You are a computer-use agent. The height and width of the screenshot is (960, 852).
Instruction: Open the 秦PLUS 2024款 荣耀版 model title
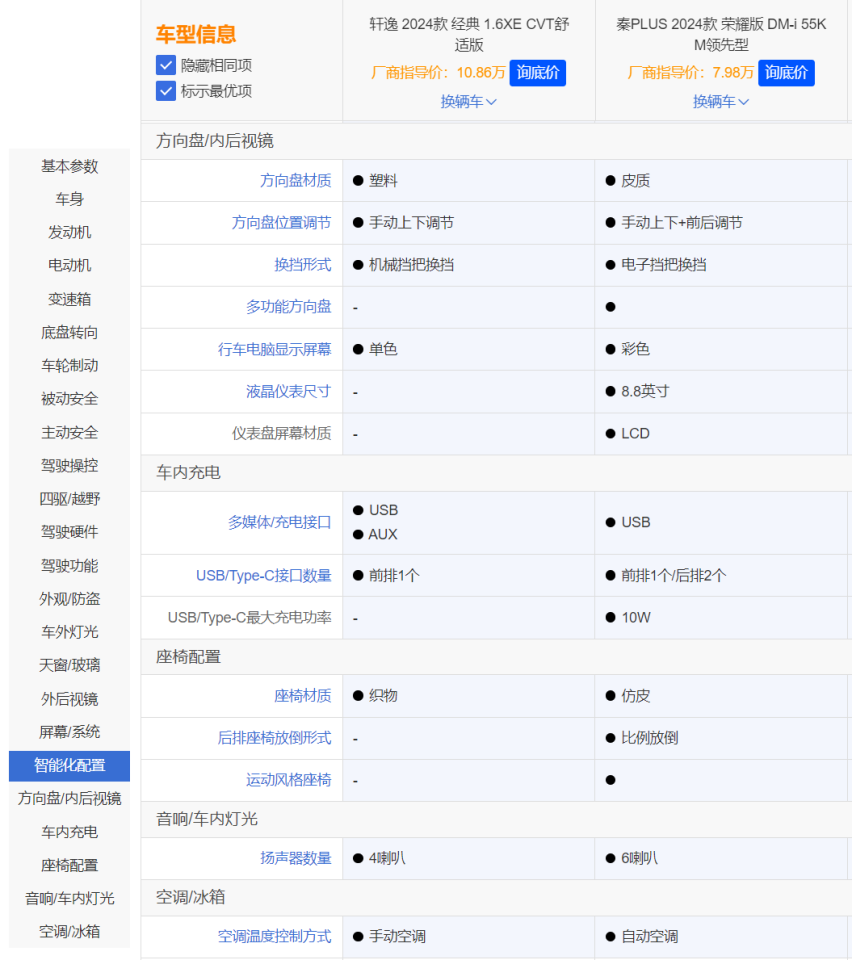[x=721, y=34]
